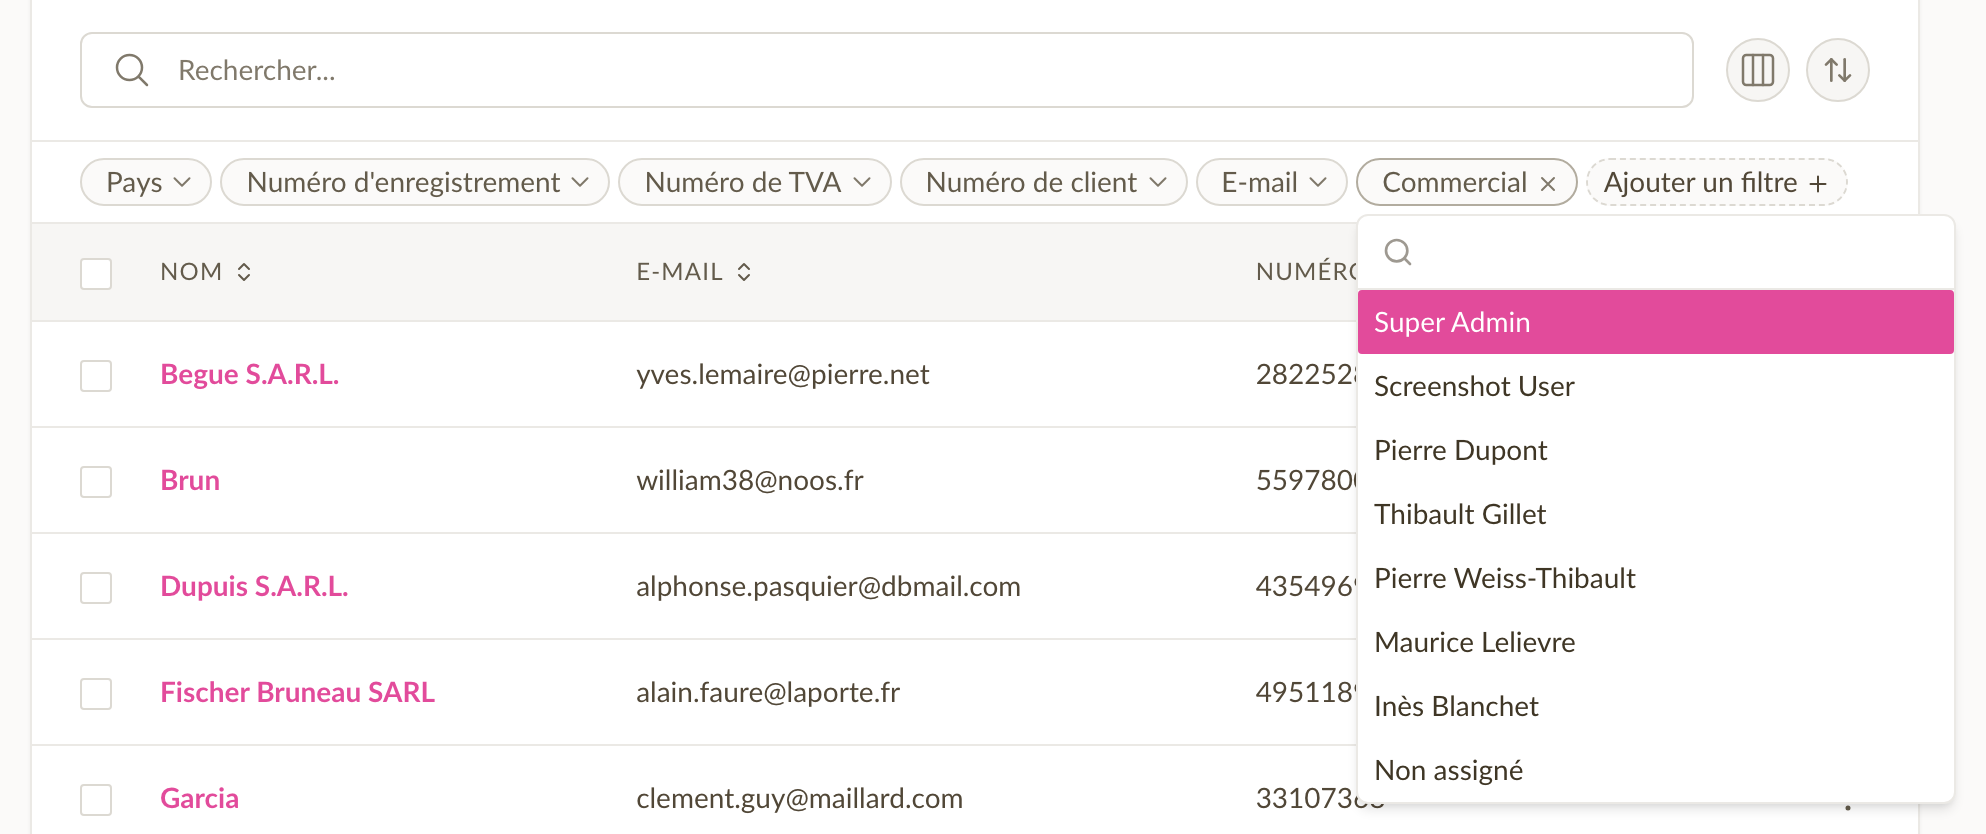Tick the select-all checkbox in the header
Screen dimensions: 1986x834
(x=96, y=273)
